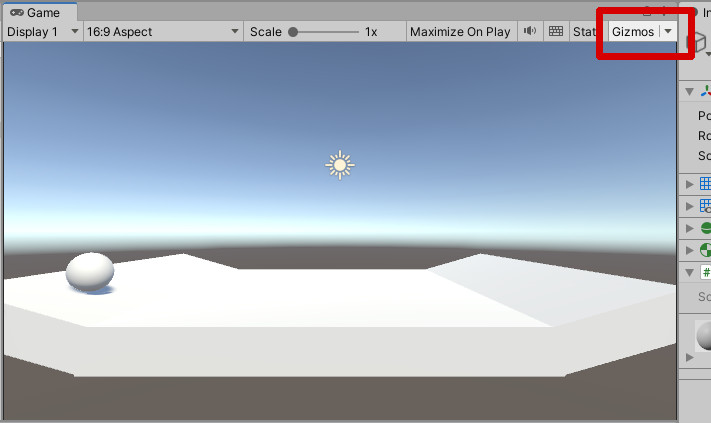Click the GameObject cube icon in Inspector
Screen dimensions: 711x423
click(702, 43)
